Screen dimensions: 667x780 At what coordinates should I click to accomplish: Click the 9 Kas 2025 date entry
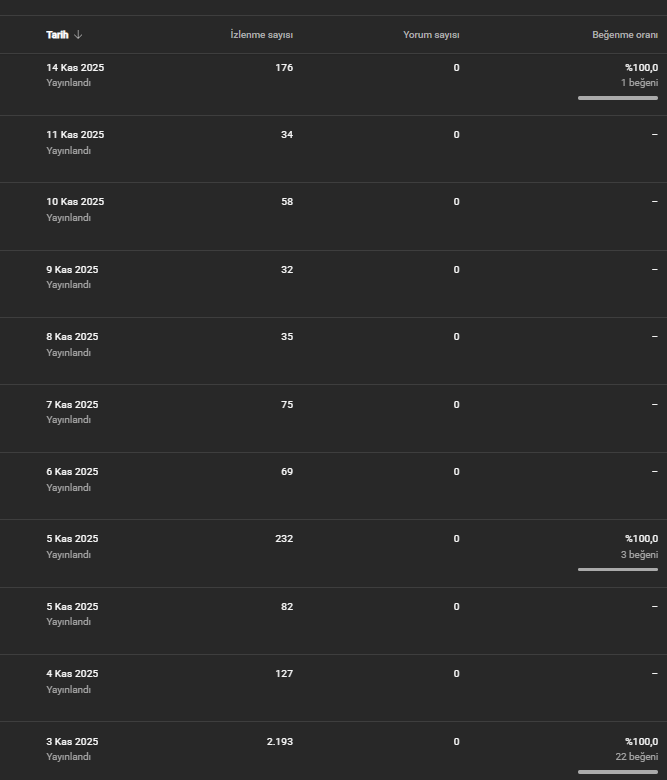(x=72, y=270)
